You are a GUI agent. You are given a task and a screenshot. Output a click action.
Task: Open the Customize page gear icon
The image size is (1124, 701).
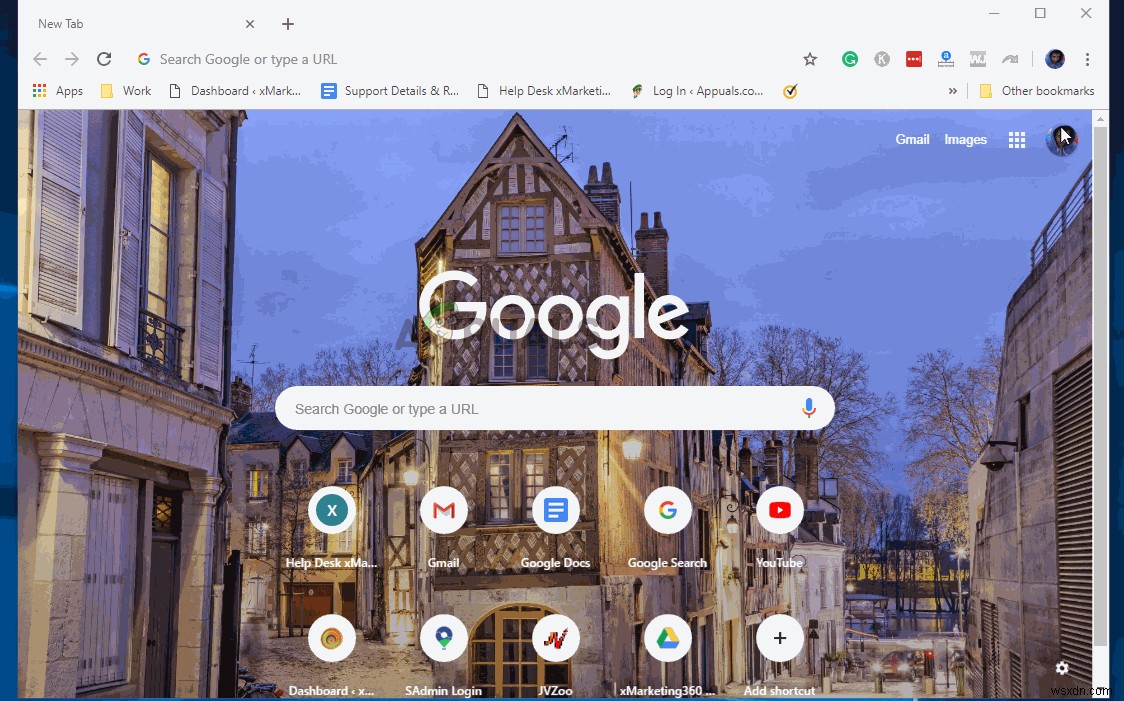pyautogui.click(x=1062, y=667)
